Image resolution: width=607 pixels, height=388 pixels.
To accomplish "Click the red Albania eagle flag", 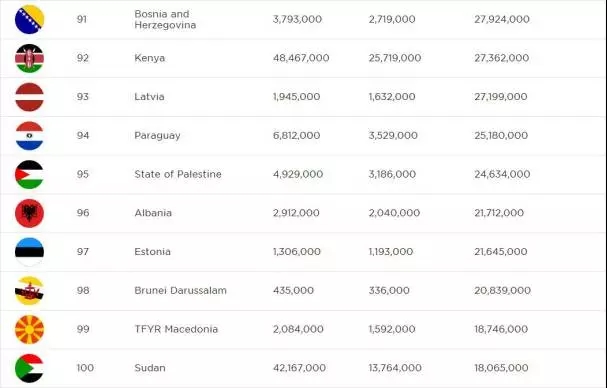I will click(x=29, y=213).
